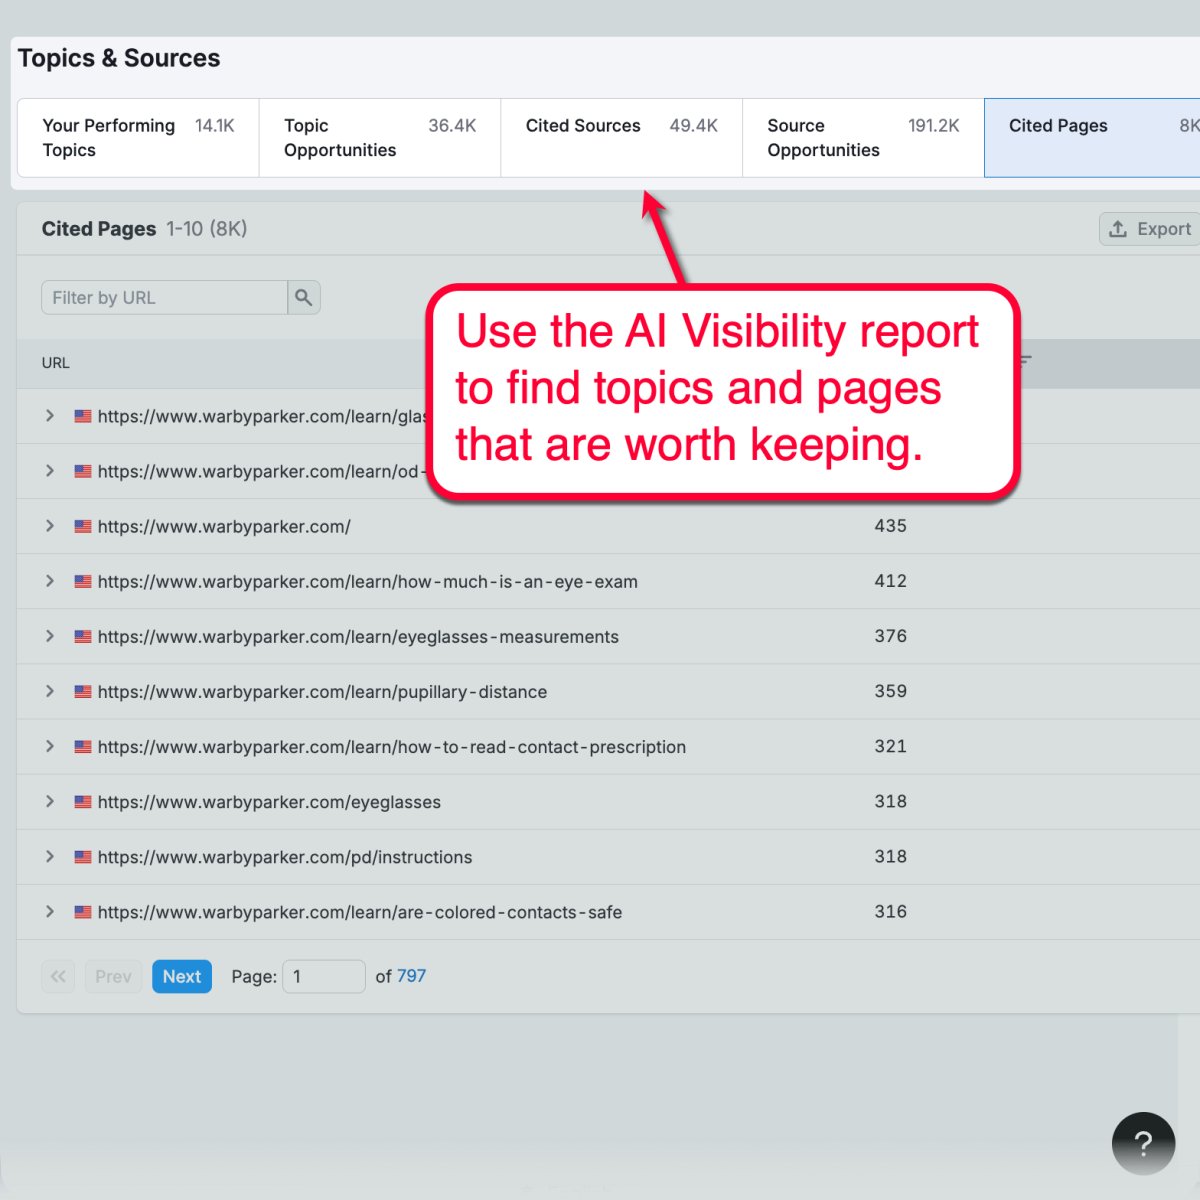The width and height of the screenshot is (1200, 1200).
Task: Open the how-to-read-contact-prescription URL link
Action: pyautogui.click(x=392, y=747)
